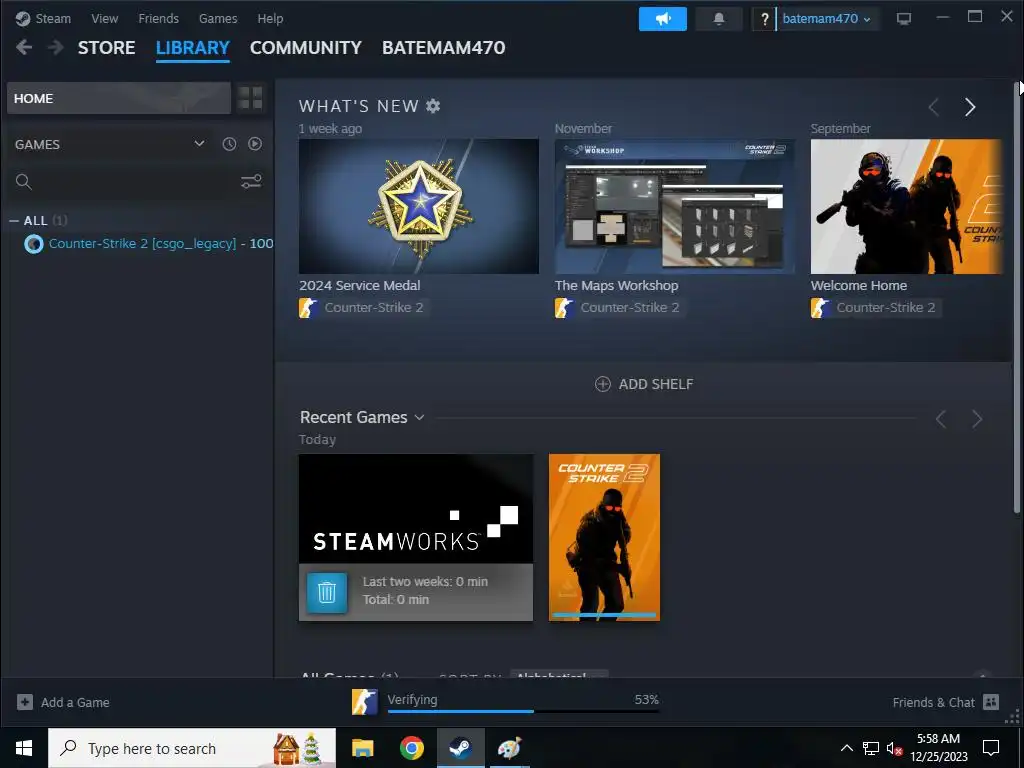This screenshot has height=768, width=1024.
Task: Click the help question mark icon
Action: click(x=764, y=19)
